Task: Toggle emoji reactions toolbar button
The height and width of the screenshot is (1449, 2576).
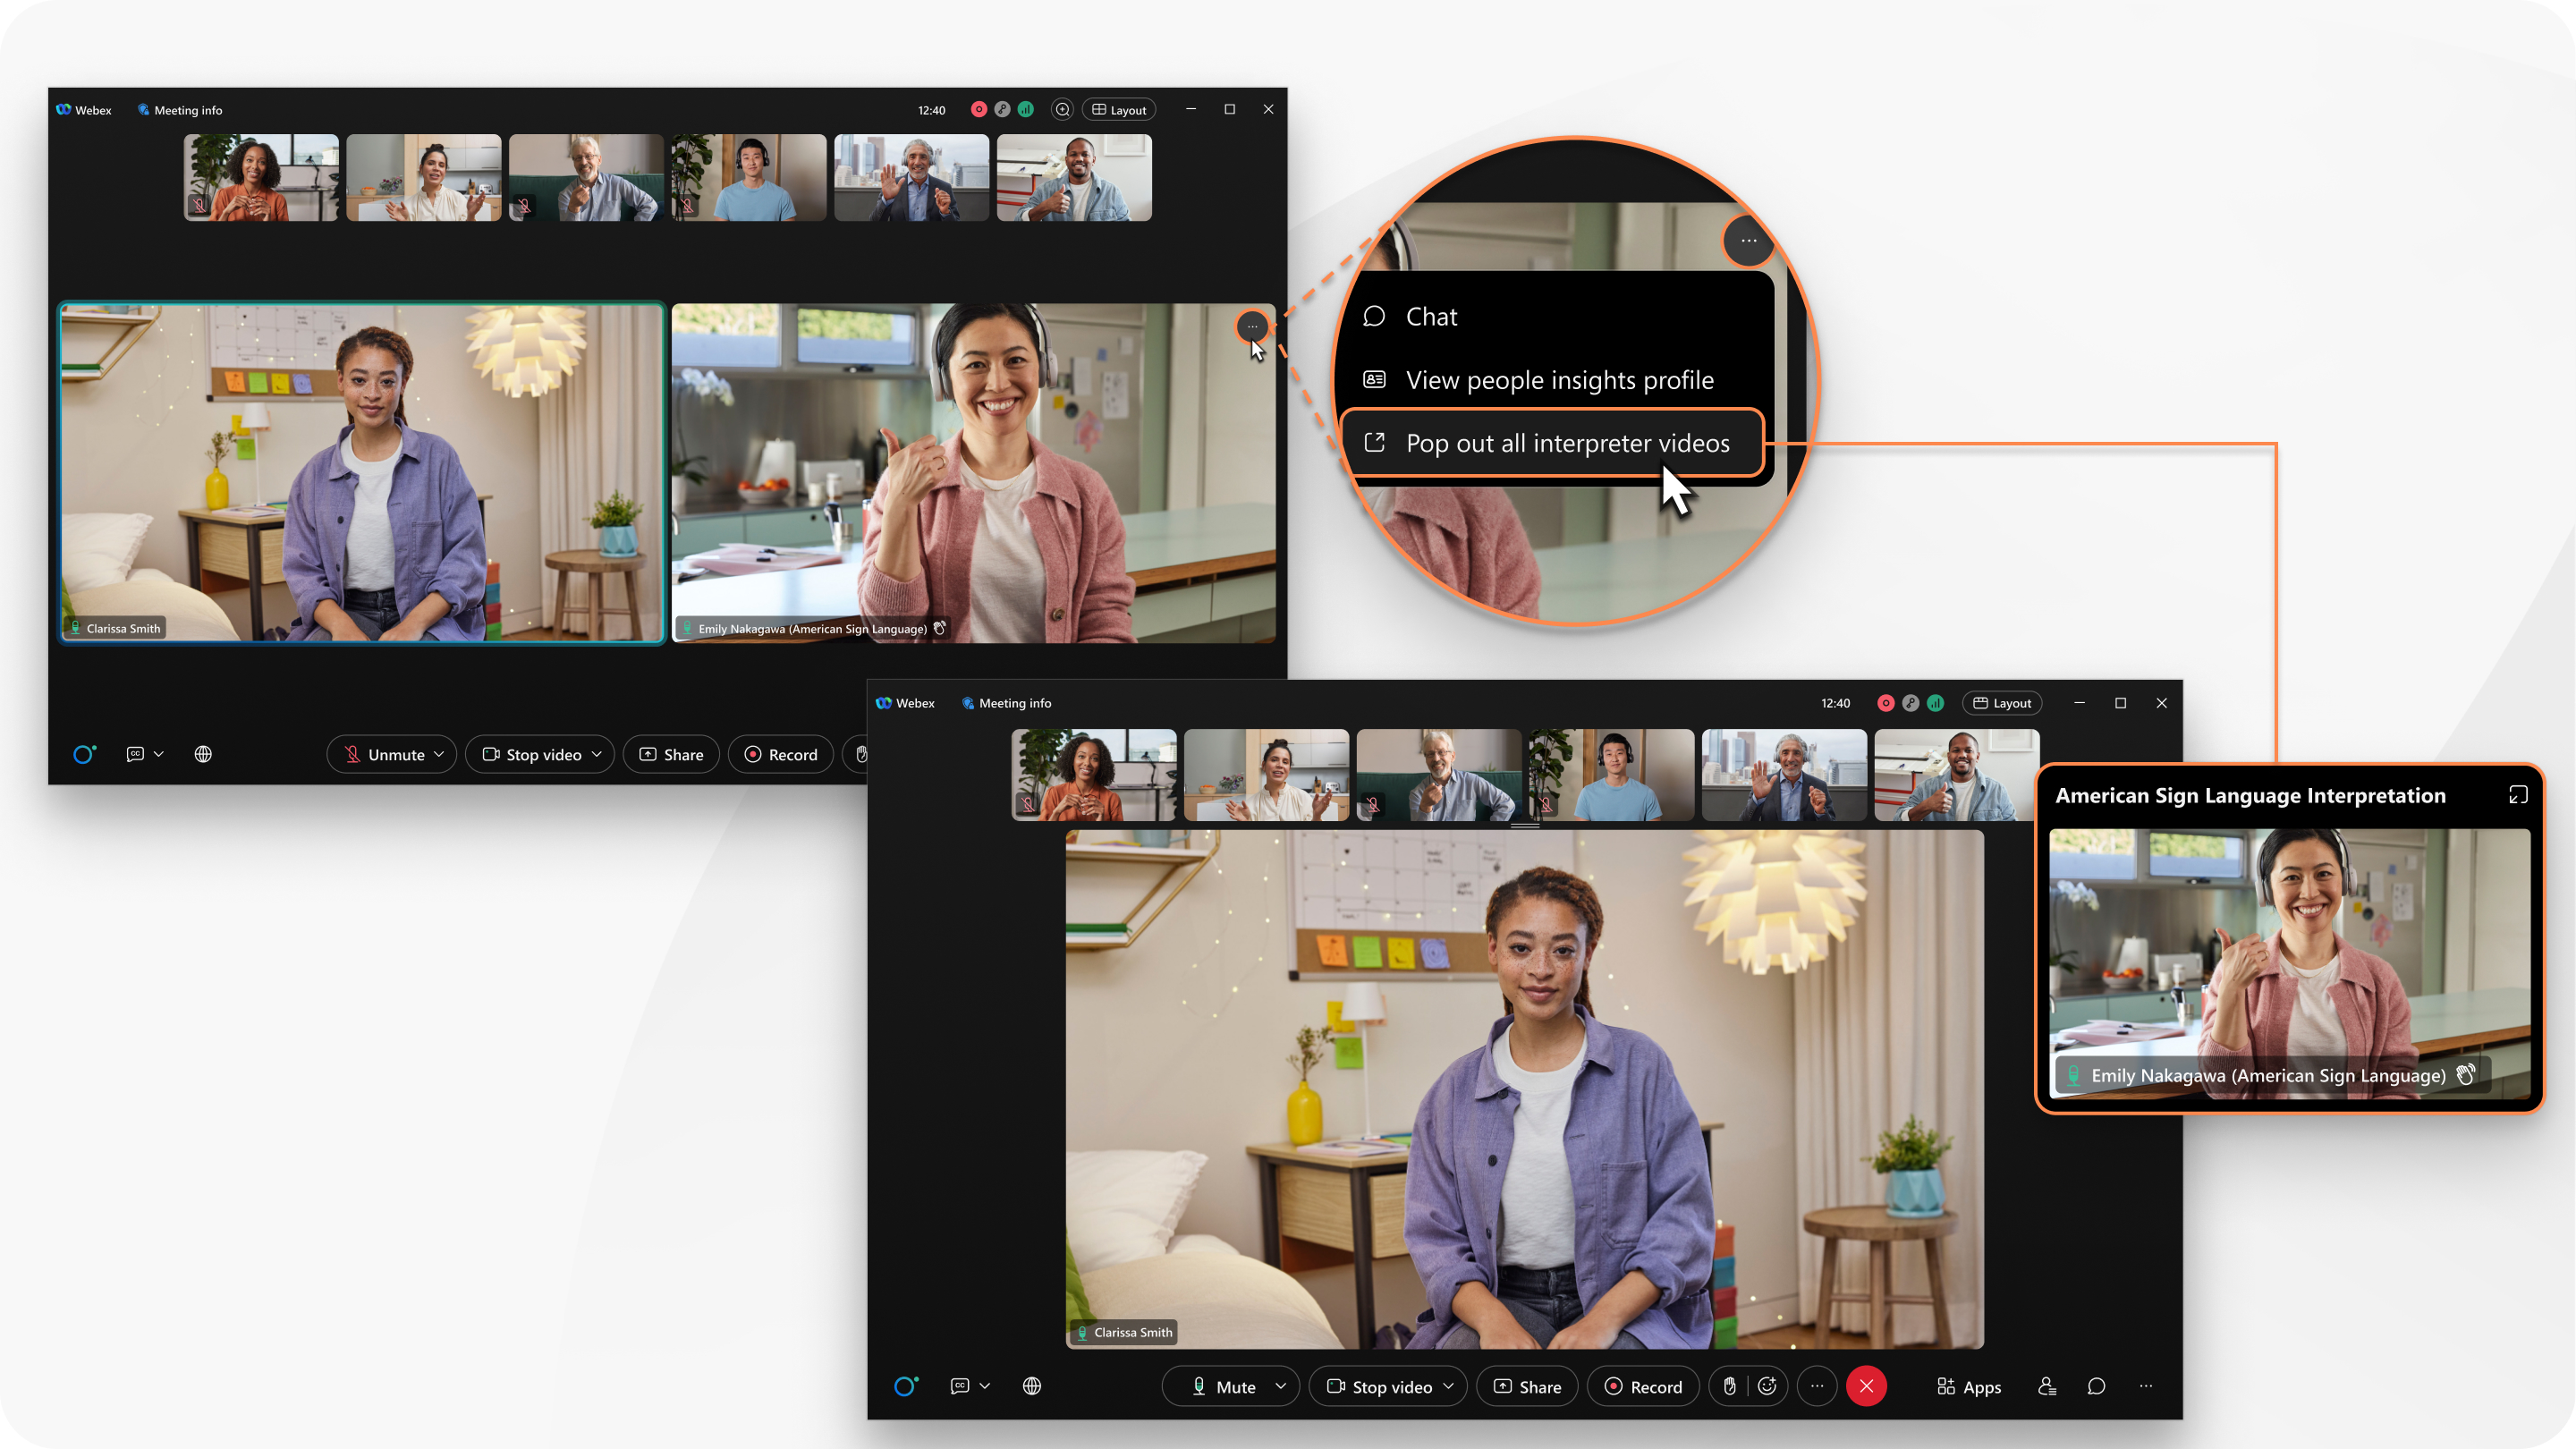Action: tap(1769, 1385)
